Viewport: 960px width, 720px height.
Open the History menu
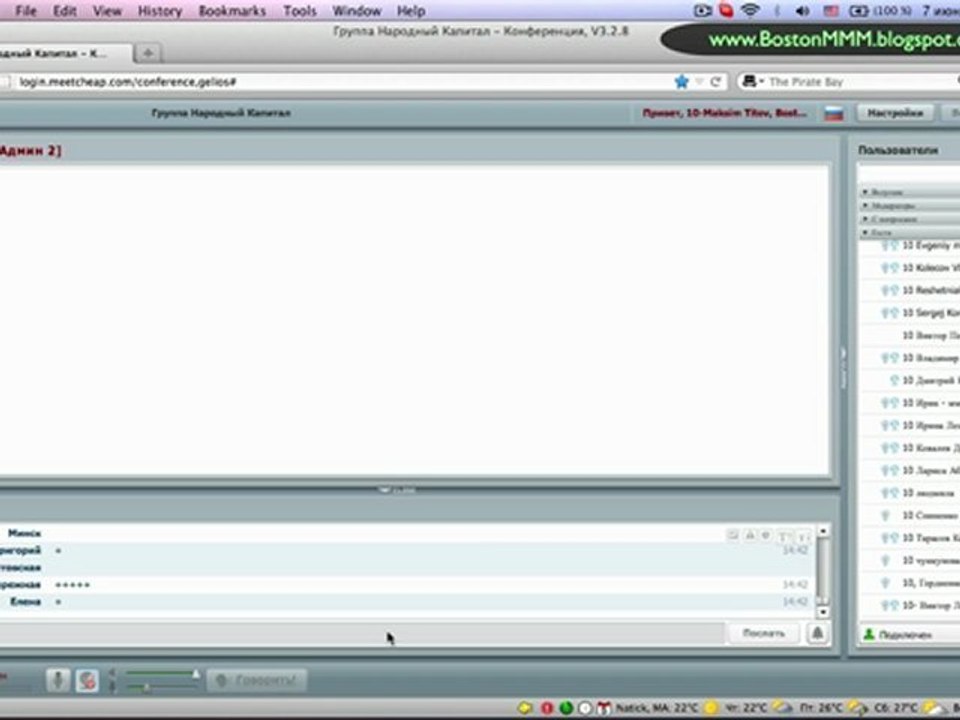pos(159,10)
